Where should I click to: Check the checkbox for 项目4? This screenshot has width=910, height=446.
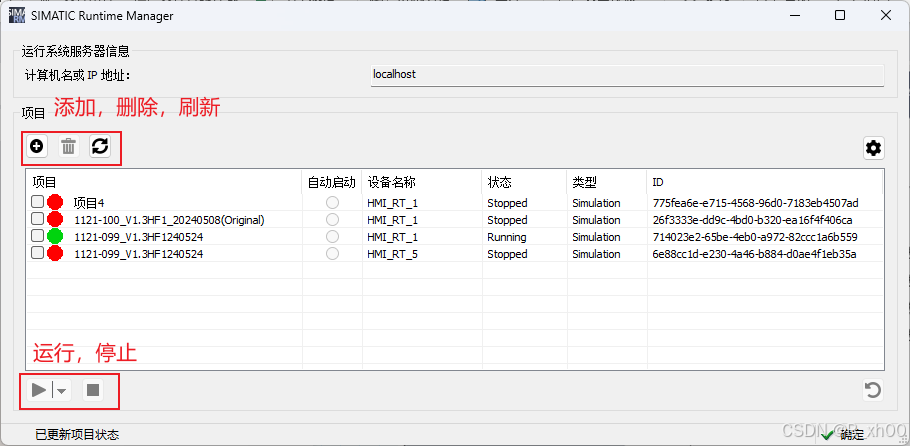pyautogui.click(x=37, y=202)
